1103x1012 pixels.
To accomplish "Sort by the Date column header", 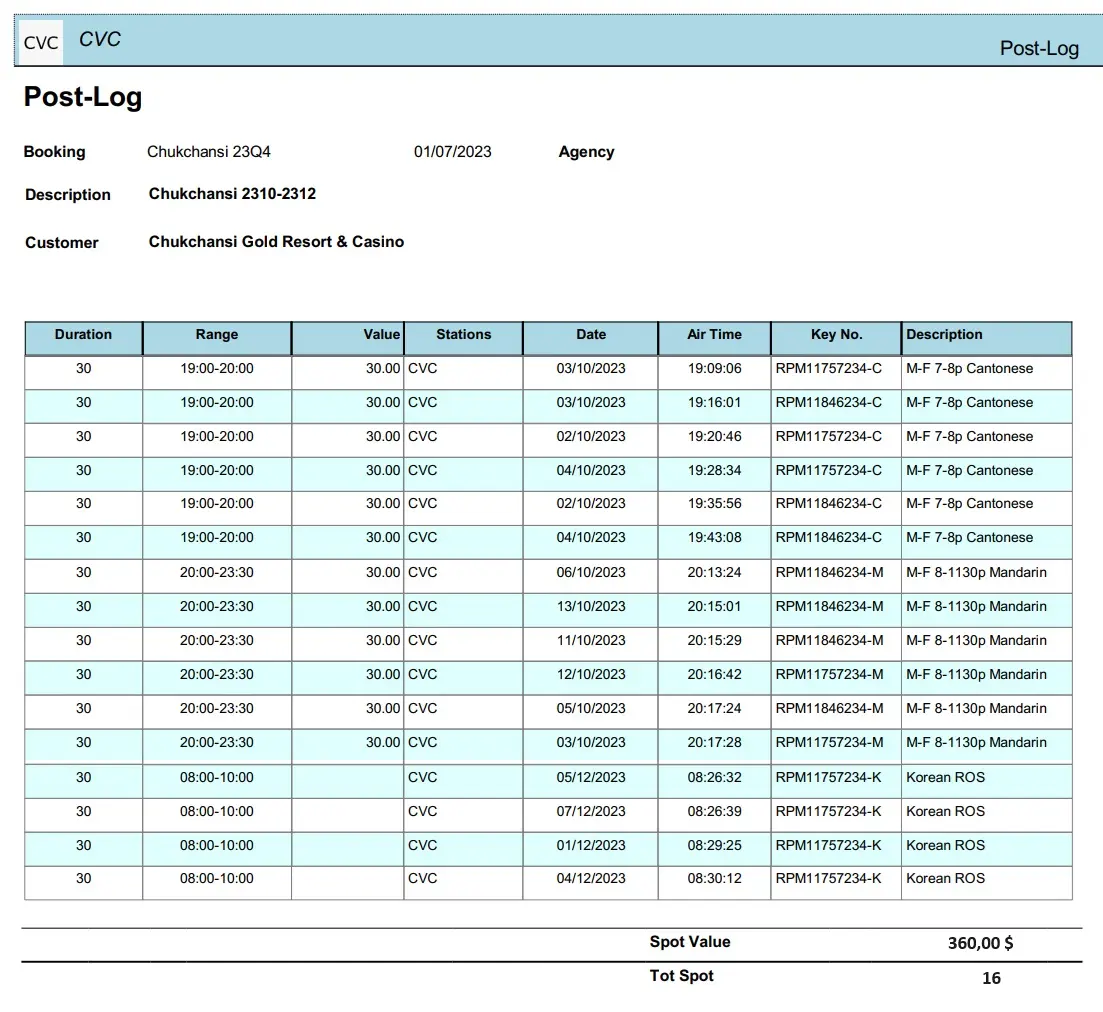I will pyautogui.click(x=591, y=335).
